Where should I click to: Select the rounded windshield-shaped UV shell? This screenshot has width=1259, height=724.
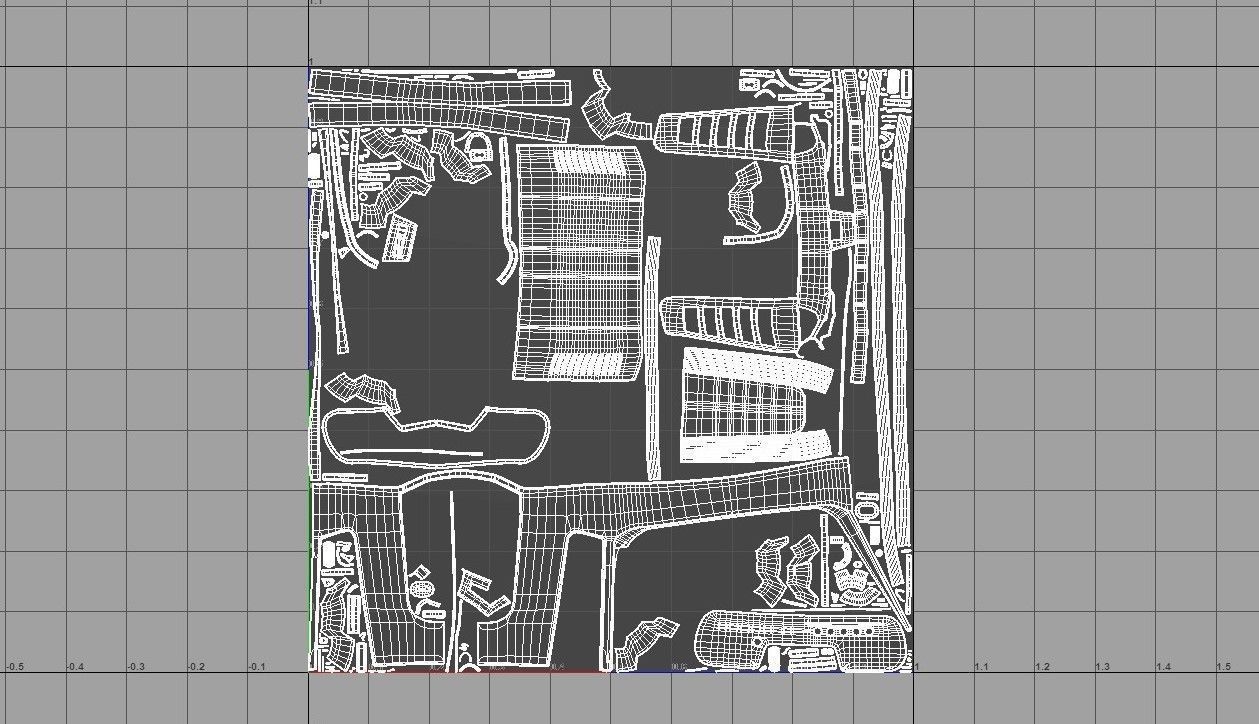800,639
